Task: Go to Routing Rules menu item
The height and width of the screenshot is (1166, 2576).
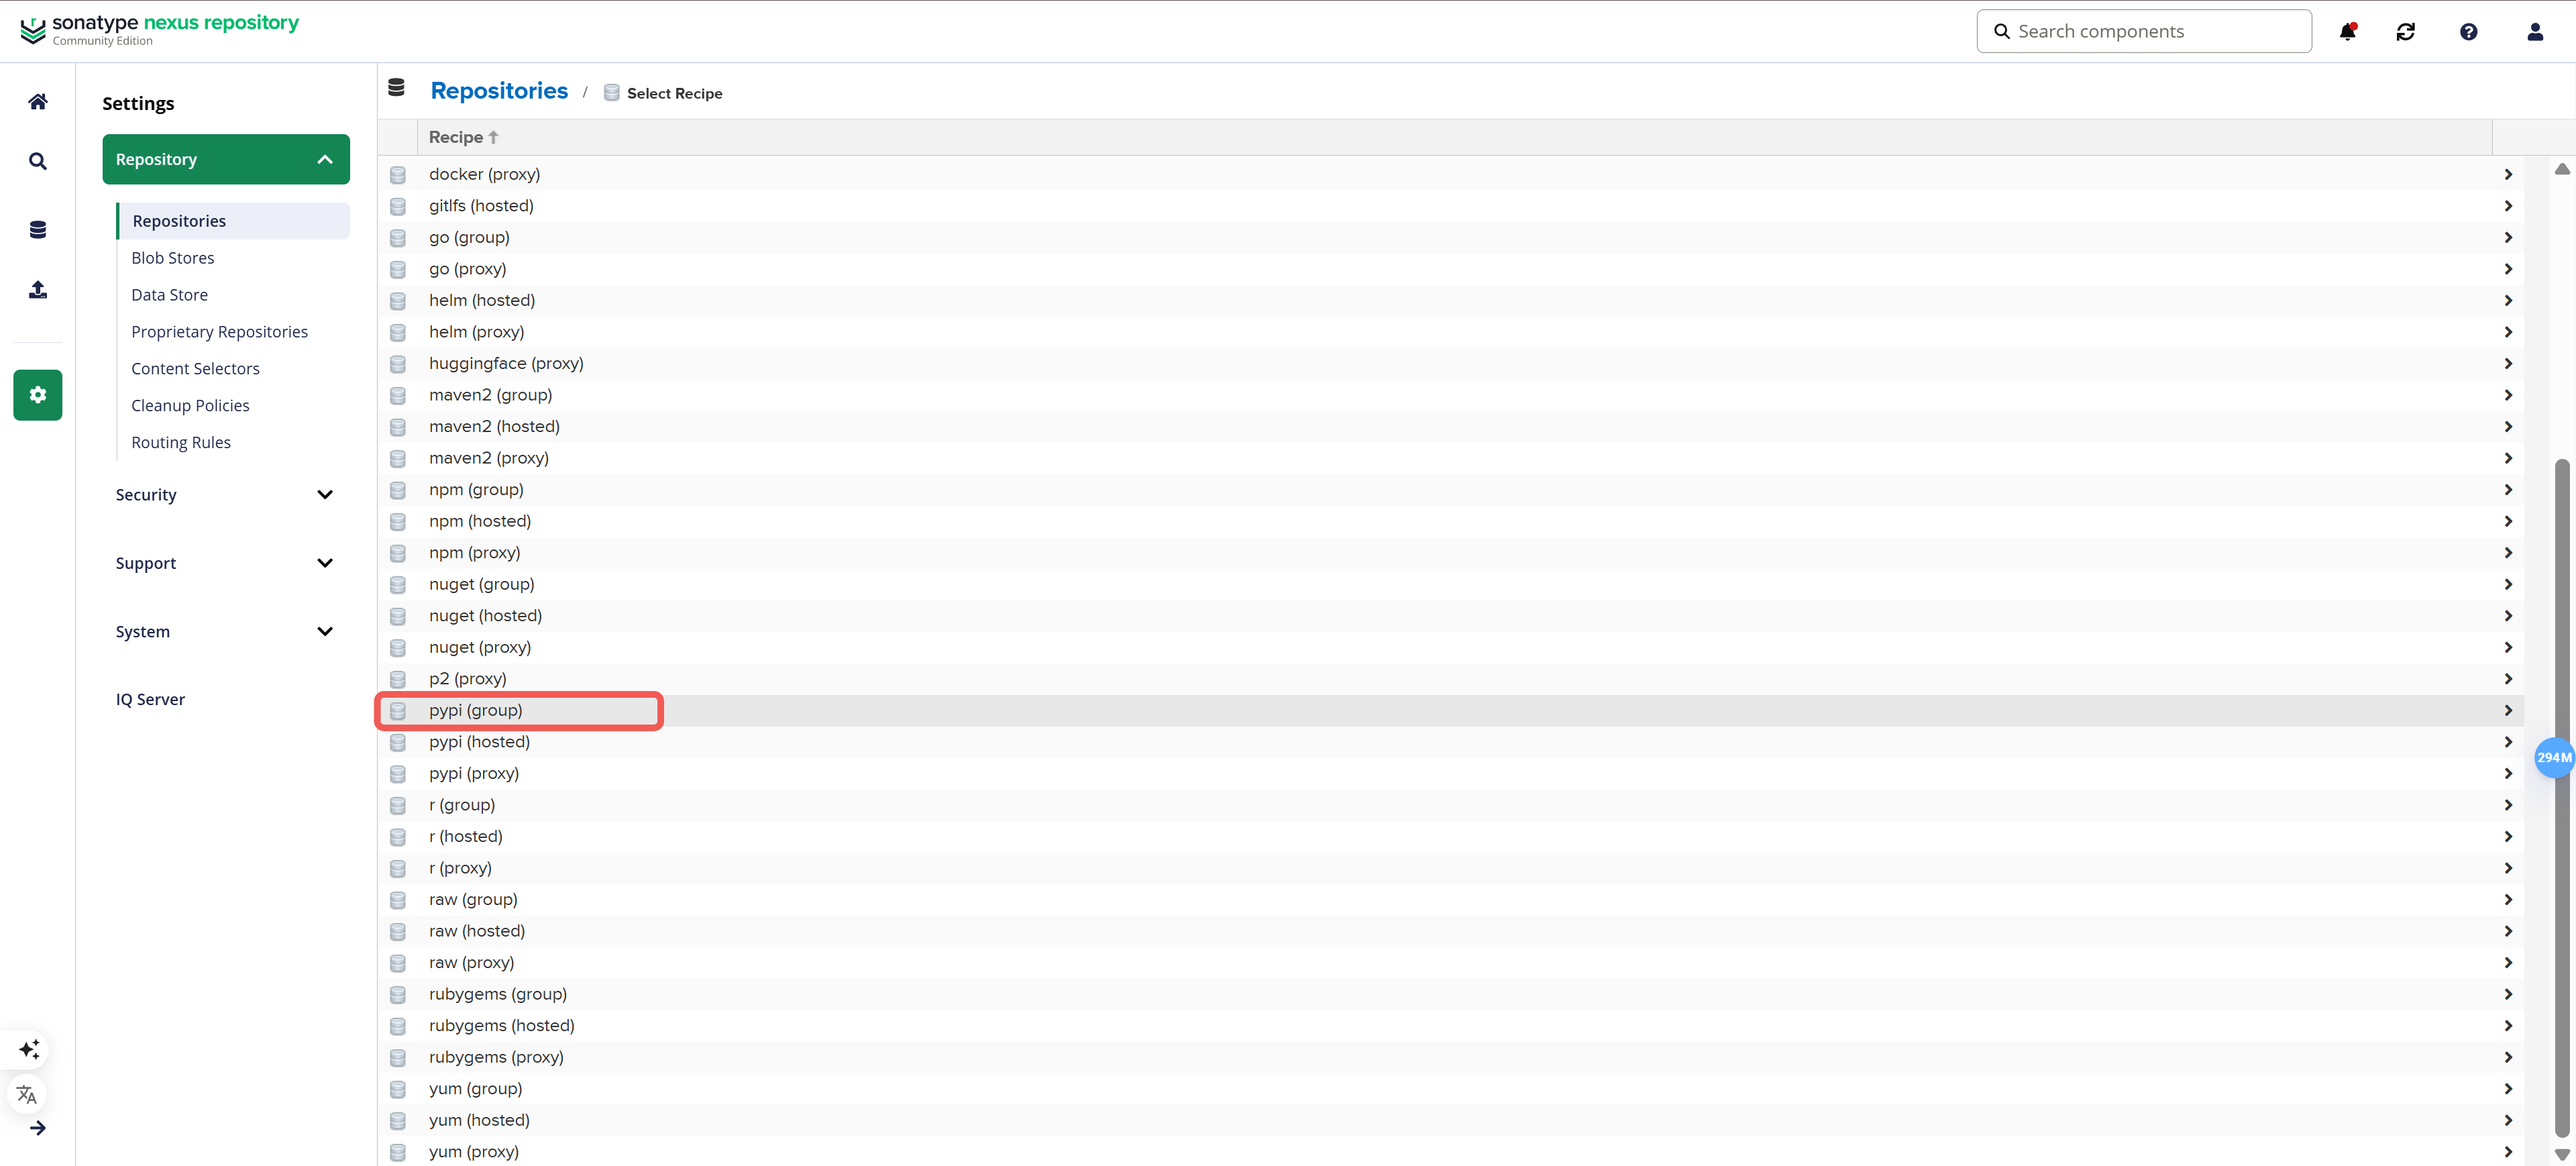Action: click(x=181, y=442)
